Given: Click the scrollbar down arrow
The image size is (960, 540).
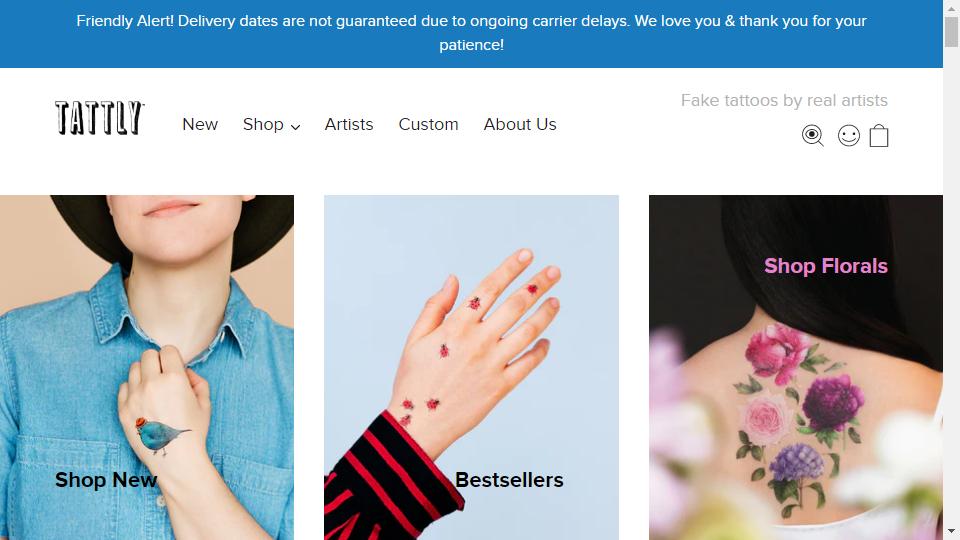Looking at the screenshot, I should coord(951,532).
